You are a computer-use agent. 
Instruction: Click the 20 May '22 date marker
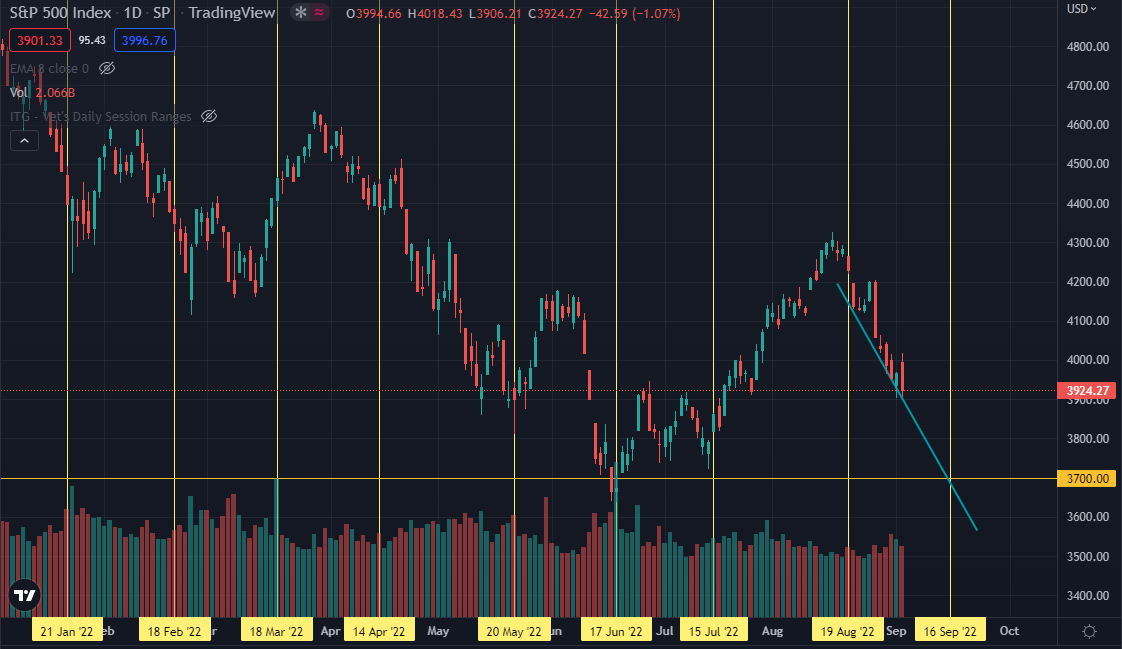coord(514,631)
